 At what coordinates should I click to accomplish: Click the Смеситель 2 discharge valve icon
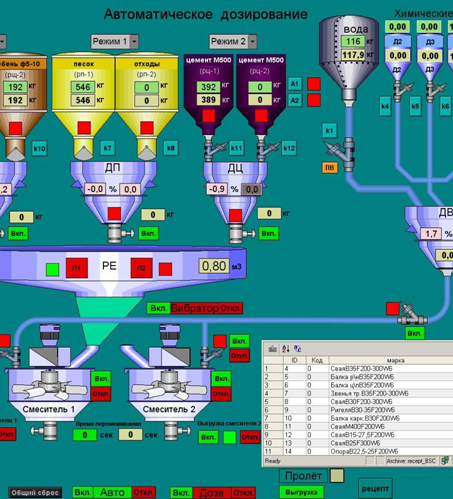176,430
